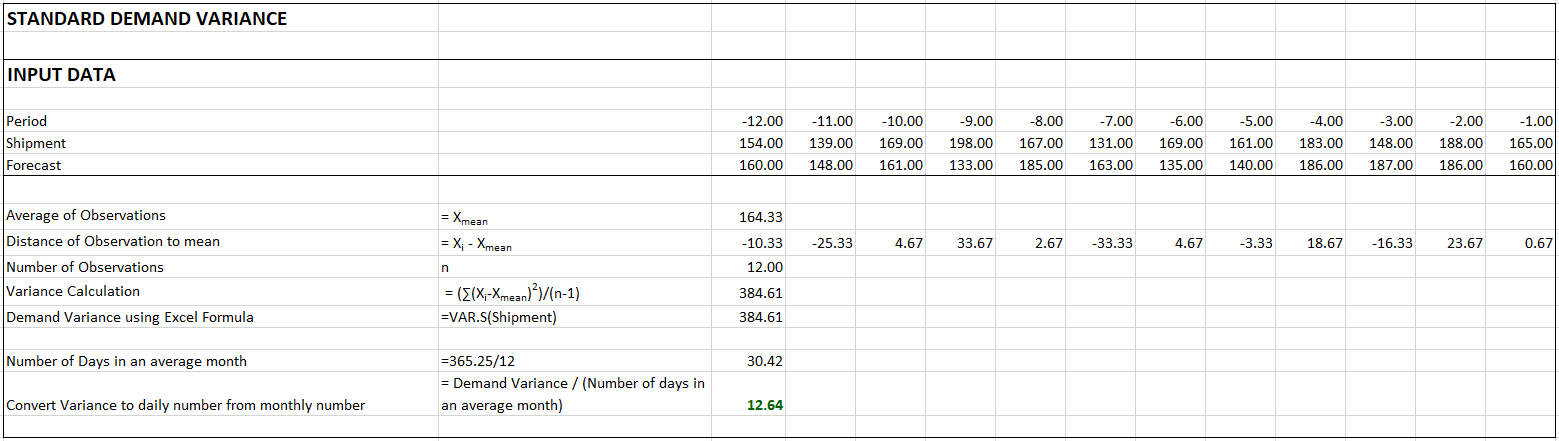Click forecast value 185.00
This screenshot has height=441, width=1559.
[1042, 165]
